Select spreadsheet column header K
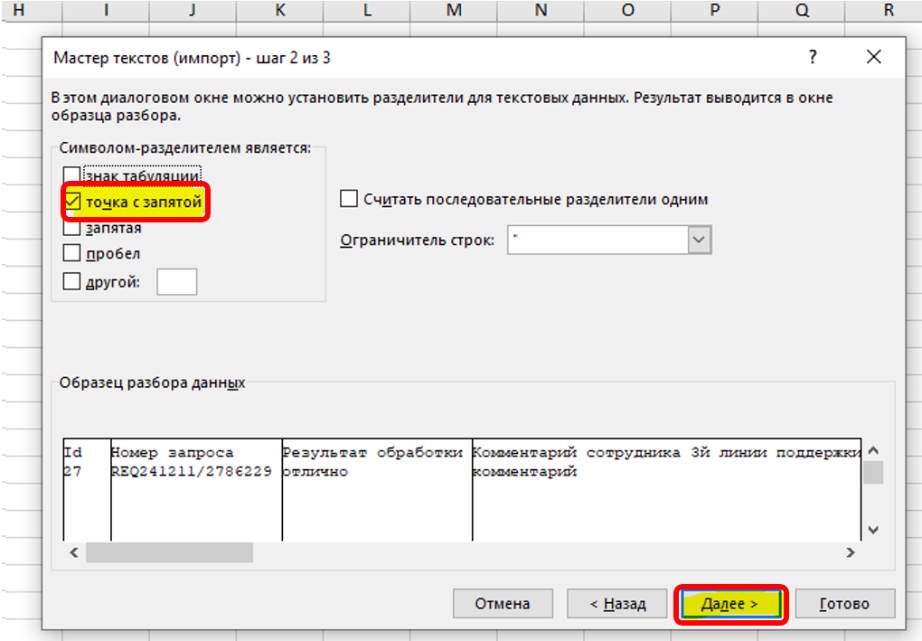 click(x=279, y=10)
